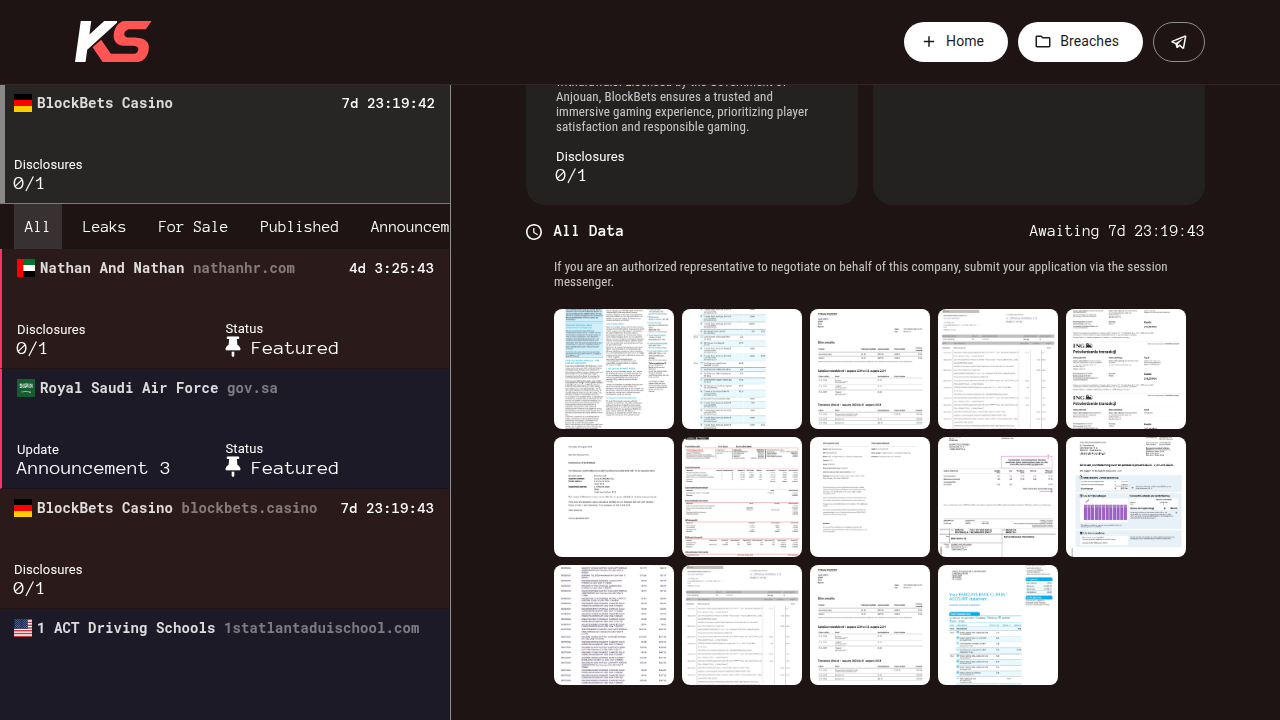This screenshot has height=720, width=1280.
Task: Open the Nathan And Nathan entry
Action: (226, 309)
